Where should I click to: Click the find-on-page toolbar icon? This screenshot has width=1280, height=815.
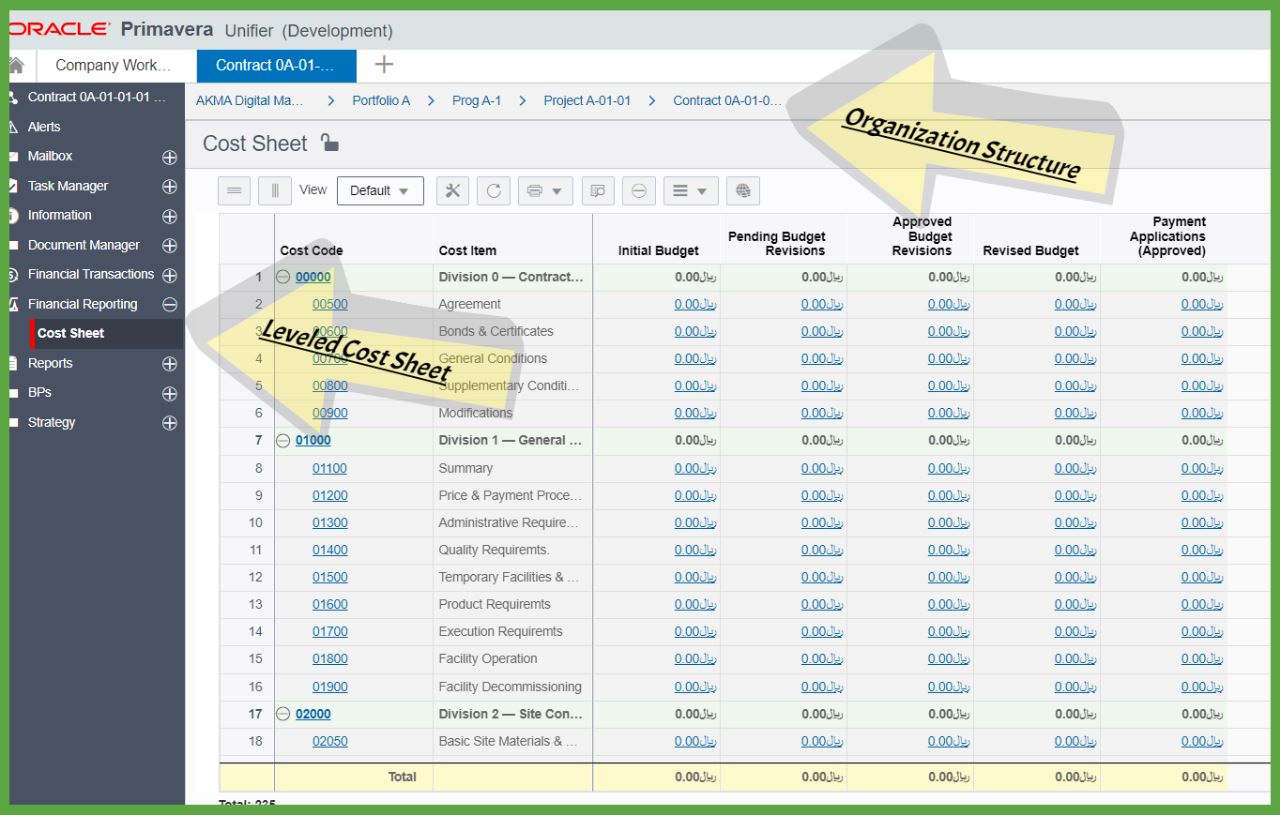click(598, 191)
